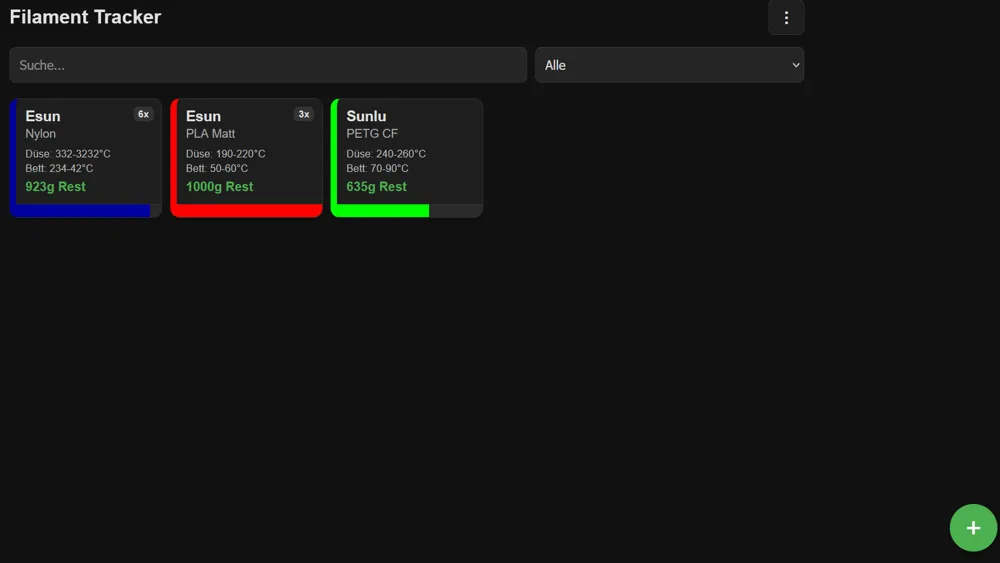
Task: Click Düse 332-3232°C text on Nylon card
Action: [68, 154]
